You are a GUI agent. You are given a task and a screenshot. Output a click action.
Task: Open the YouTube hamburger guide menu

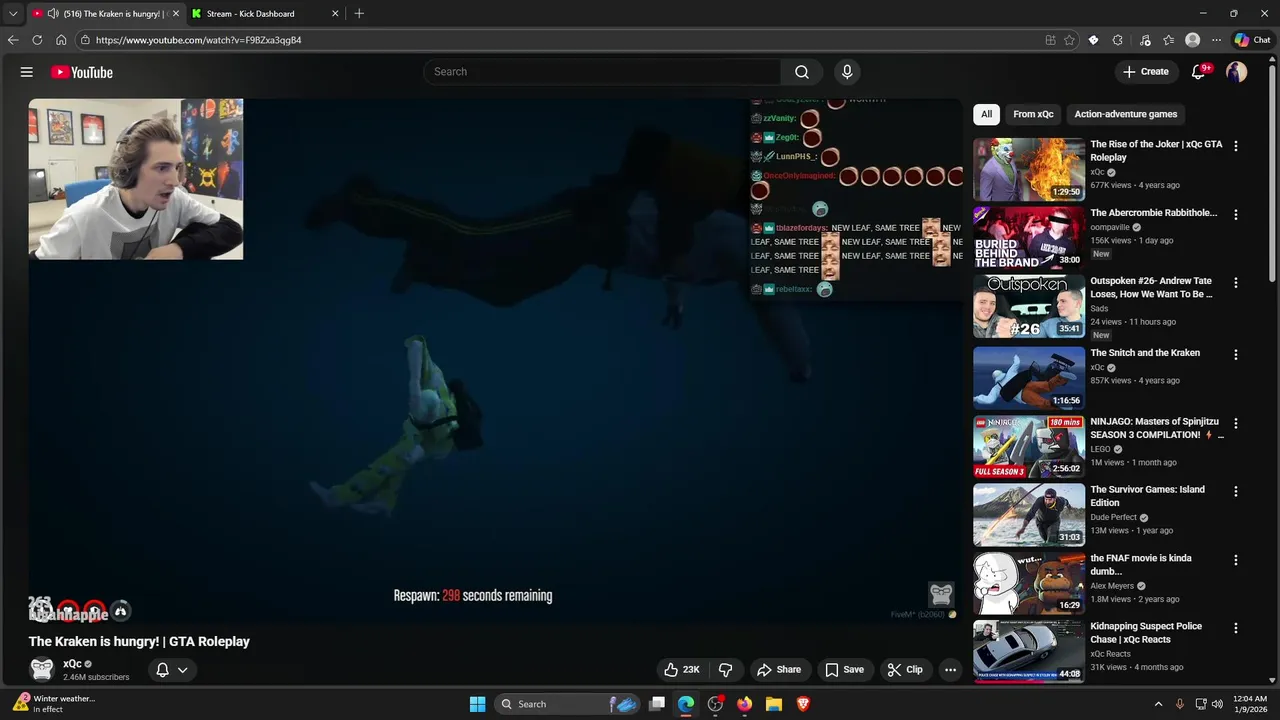[x=27, y=72]
